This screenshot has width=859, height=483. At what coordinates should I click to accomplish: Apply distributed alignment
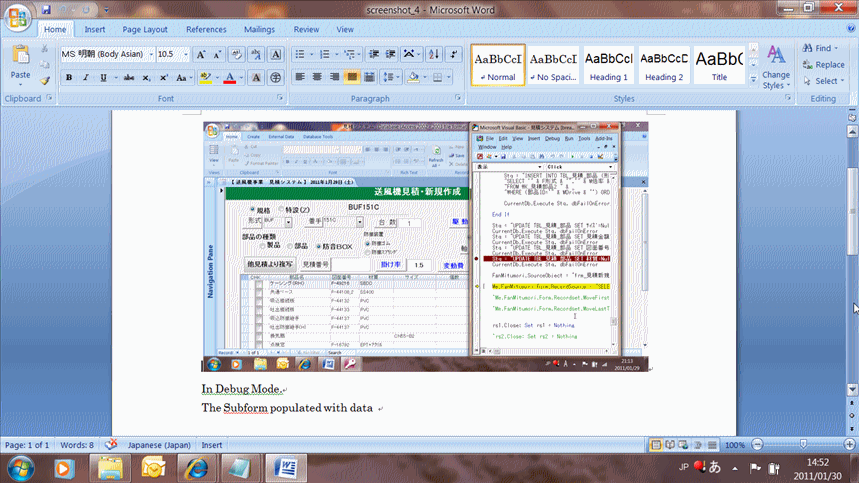[370, 77]
